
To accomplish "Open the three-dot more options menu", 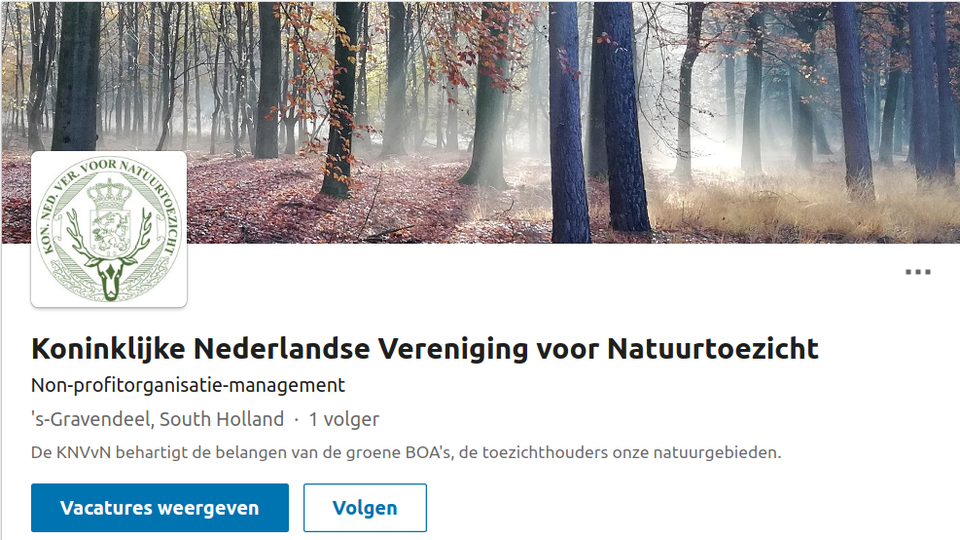I will point(918,272).
